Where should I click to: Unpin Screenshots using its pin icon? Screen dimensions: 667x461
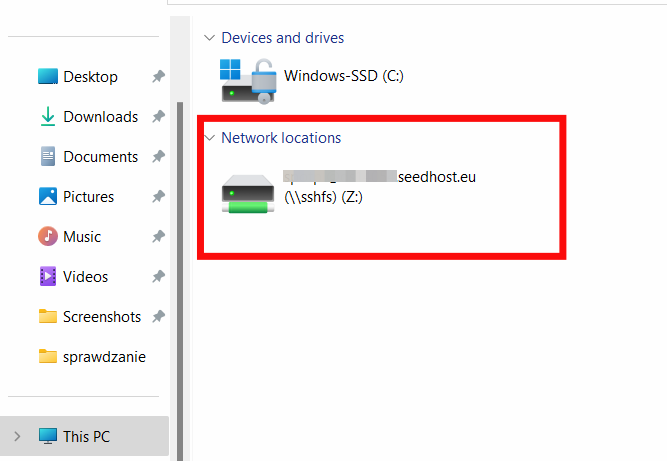point(158,317)
